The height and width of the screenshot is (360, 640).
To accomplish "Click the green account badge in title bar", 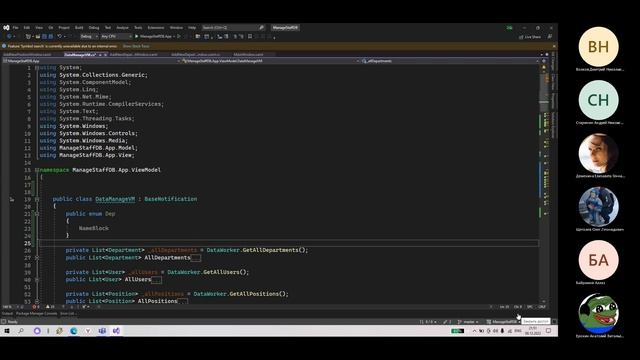I will (509, 28).
